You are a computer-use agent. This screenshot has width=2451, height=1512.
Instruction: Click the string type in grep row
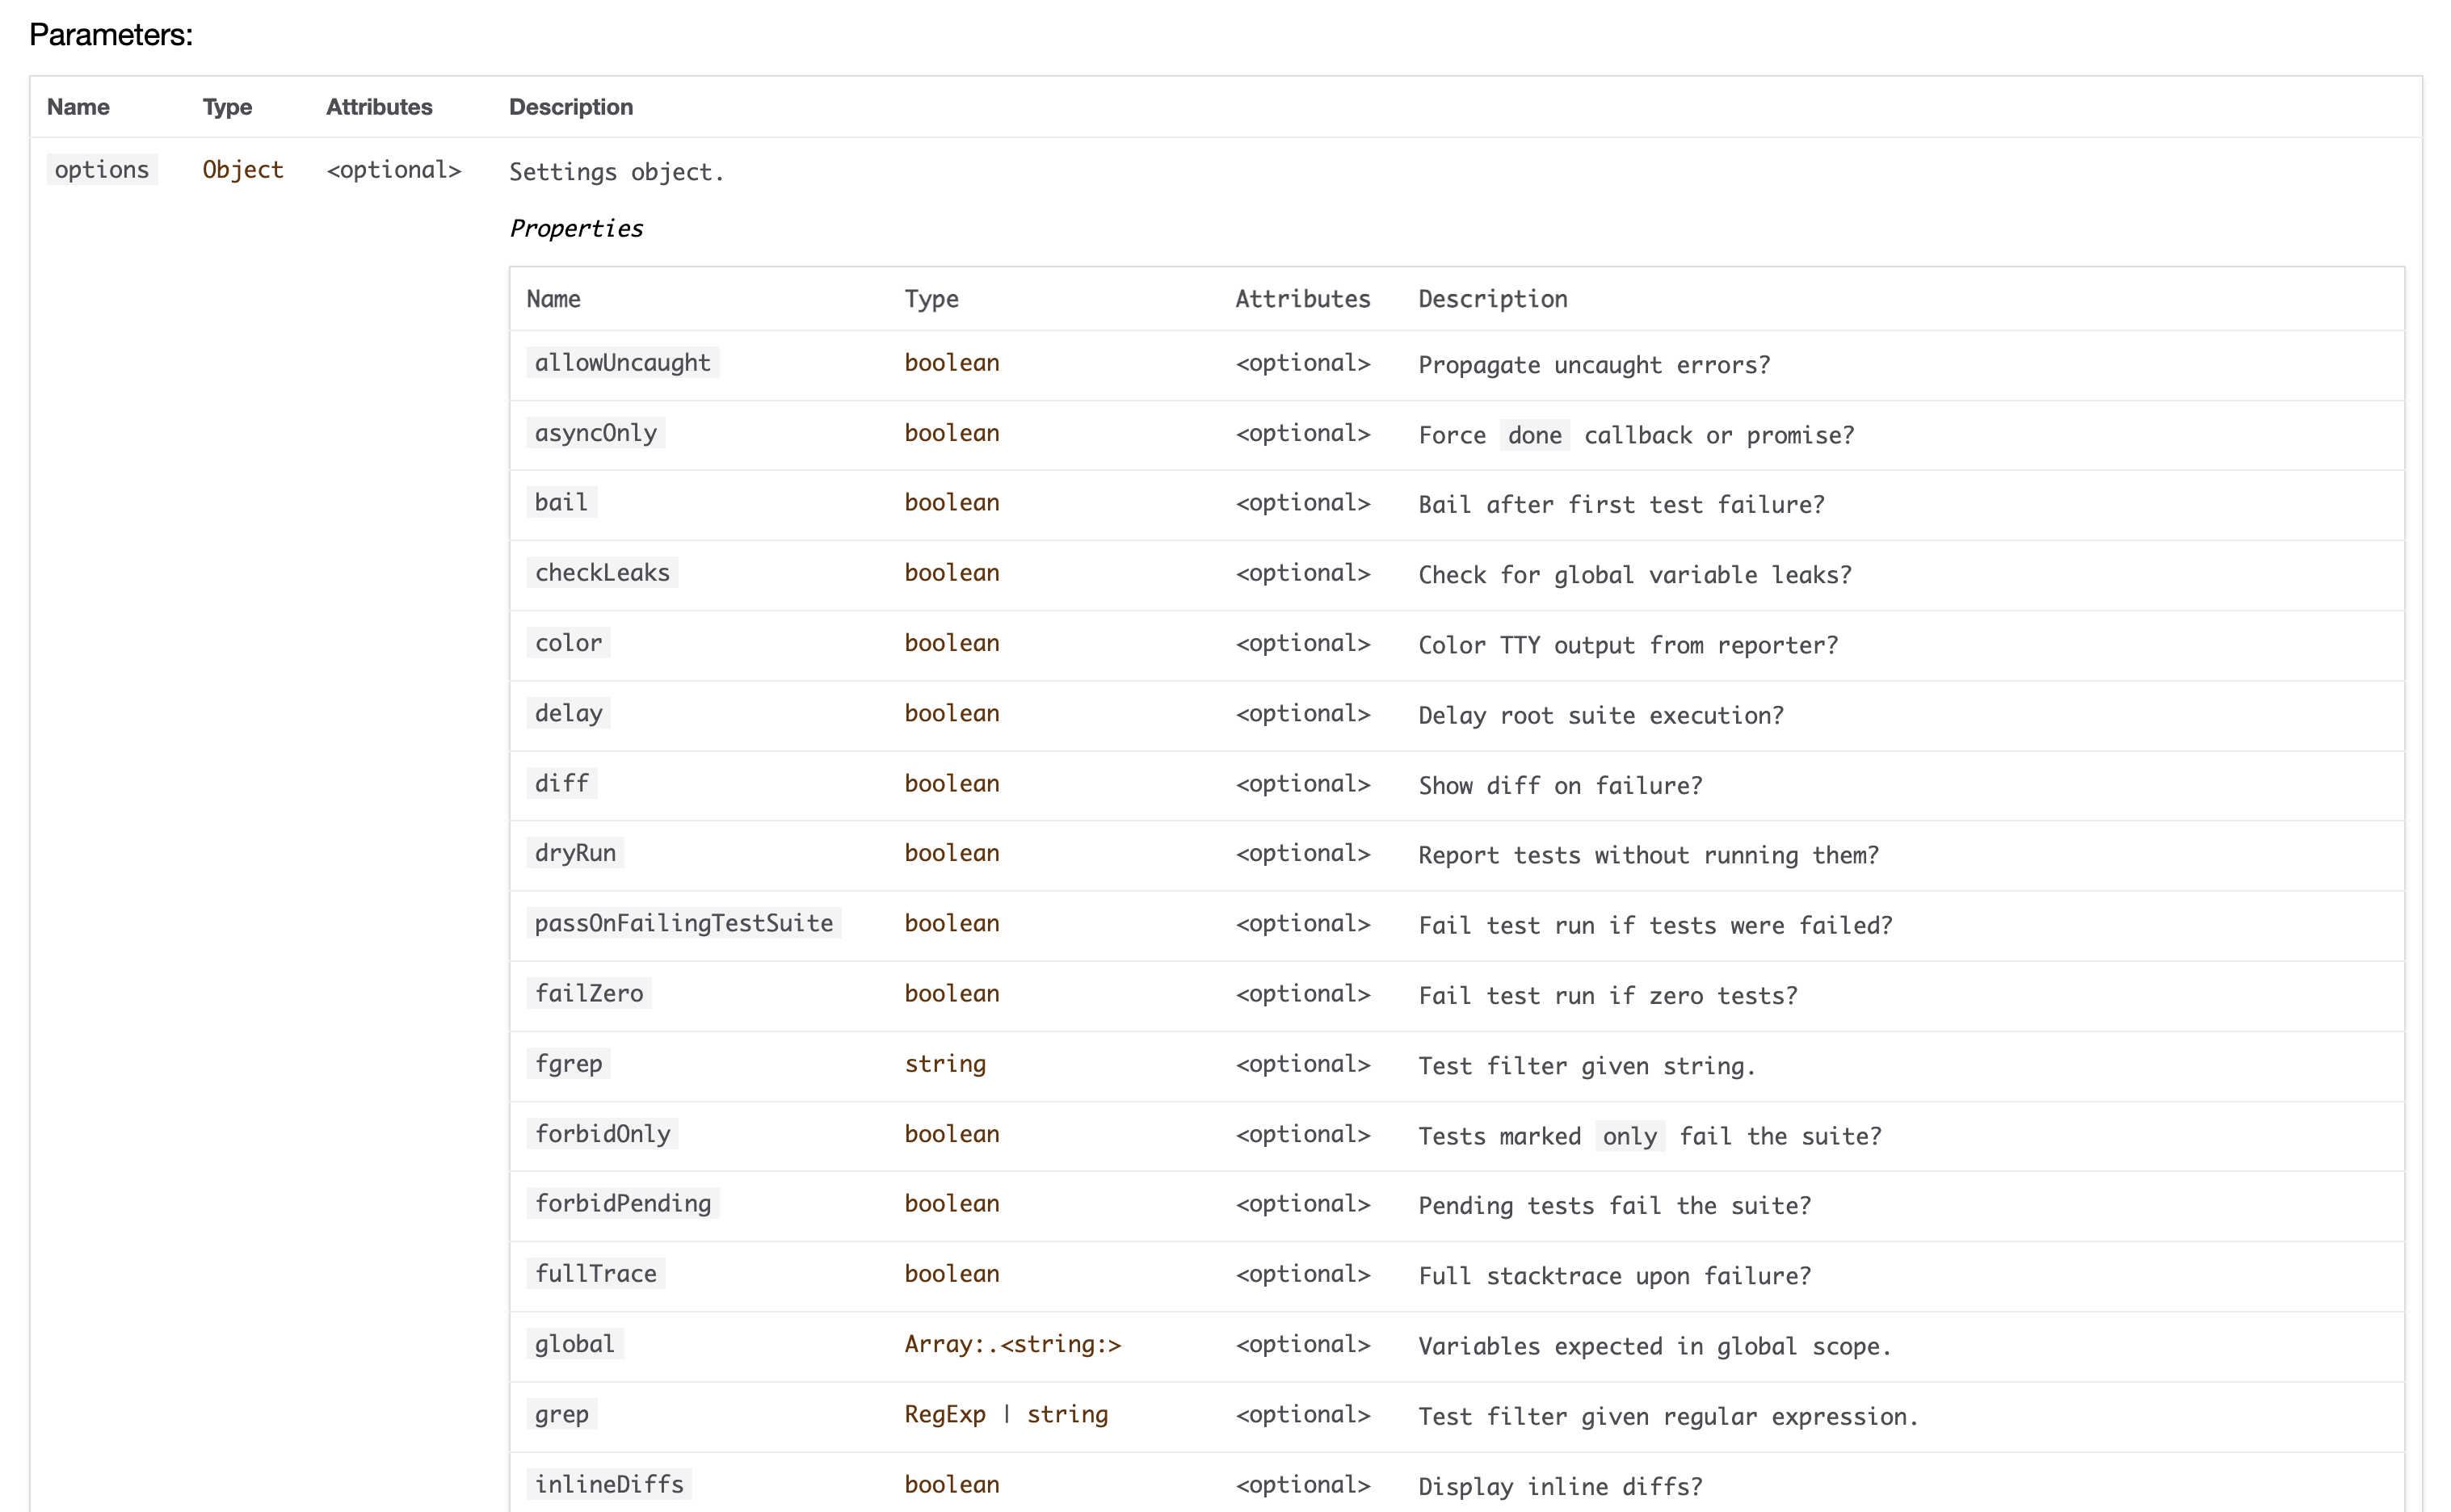pyautogui.click(x=1066, y=1414)
